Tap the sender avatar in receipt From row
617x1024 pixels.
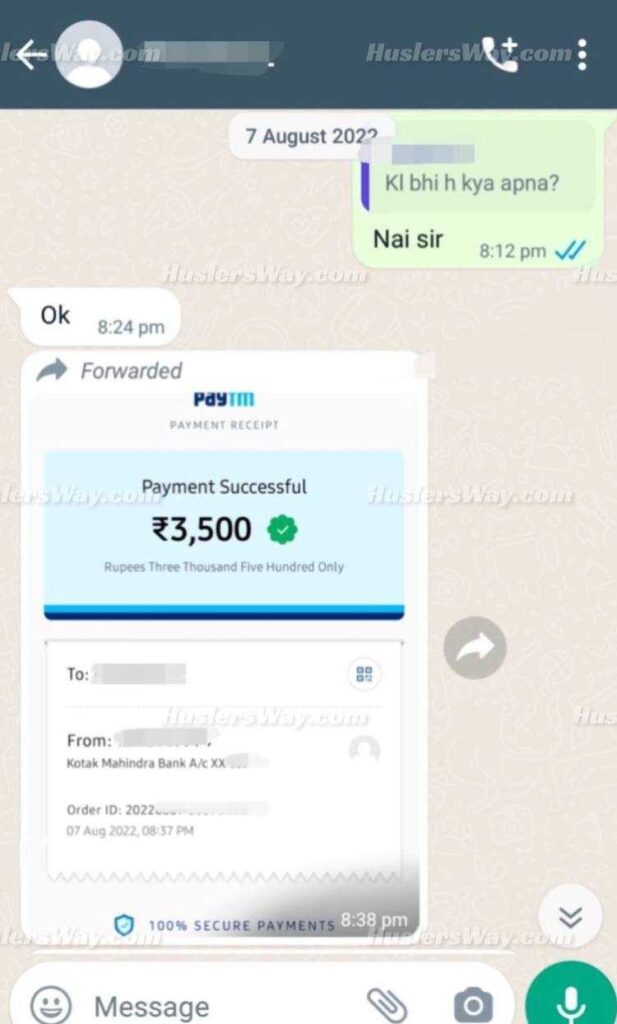[364, 750]
